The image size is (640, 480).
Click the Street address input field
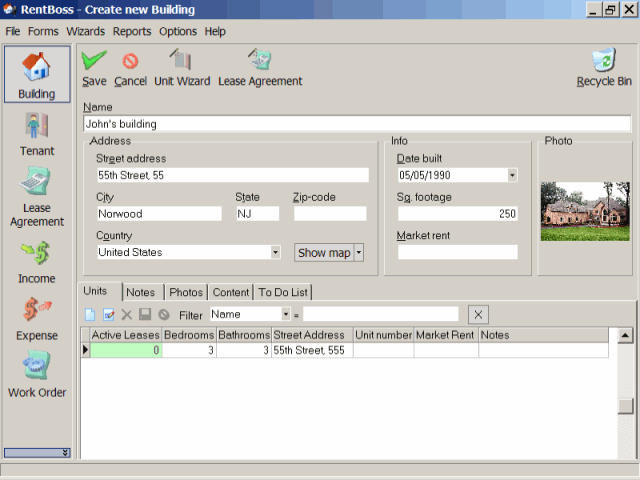click(233, 175)
